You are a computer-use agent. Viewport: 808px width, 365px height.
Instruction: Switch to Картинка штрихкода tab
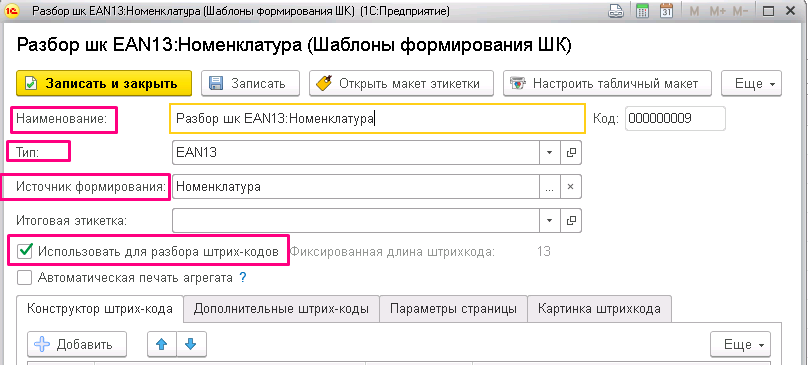click(x=599, y=309)
